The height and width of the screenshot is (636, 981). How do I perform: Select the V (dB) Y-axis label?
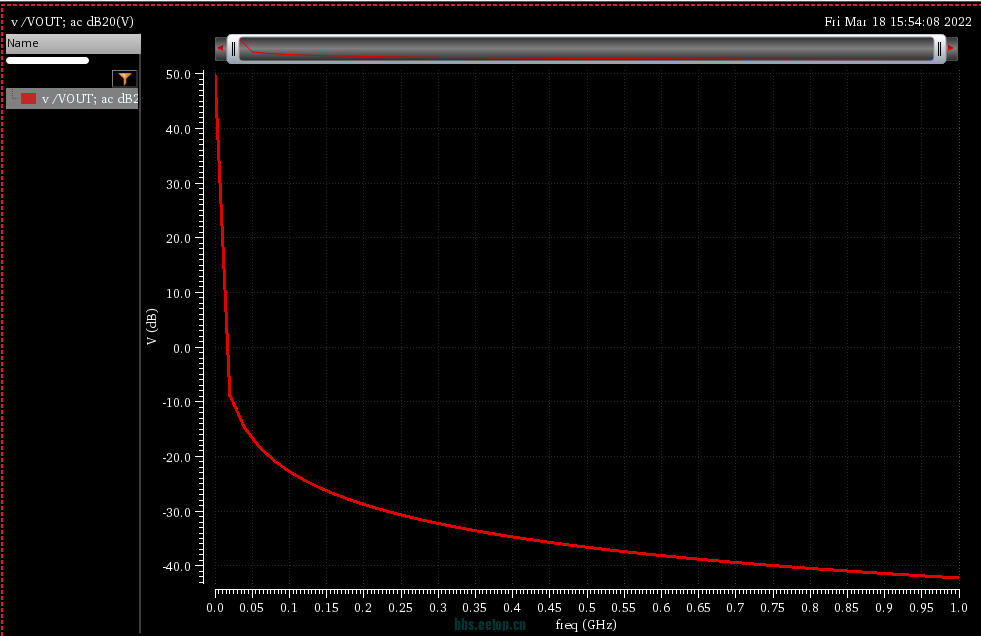[152, 327]
